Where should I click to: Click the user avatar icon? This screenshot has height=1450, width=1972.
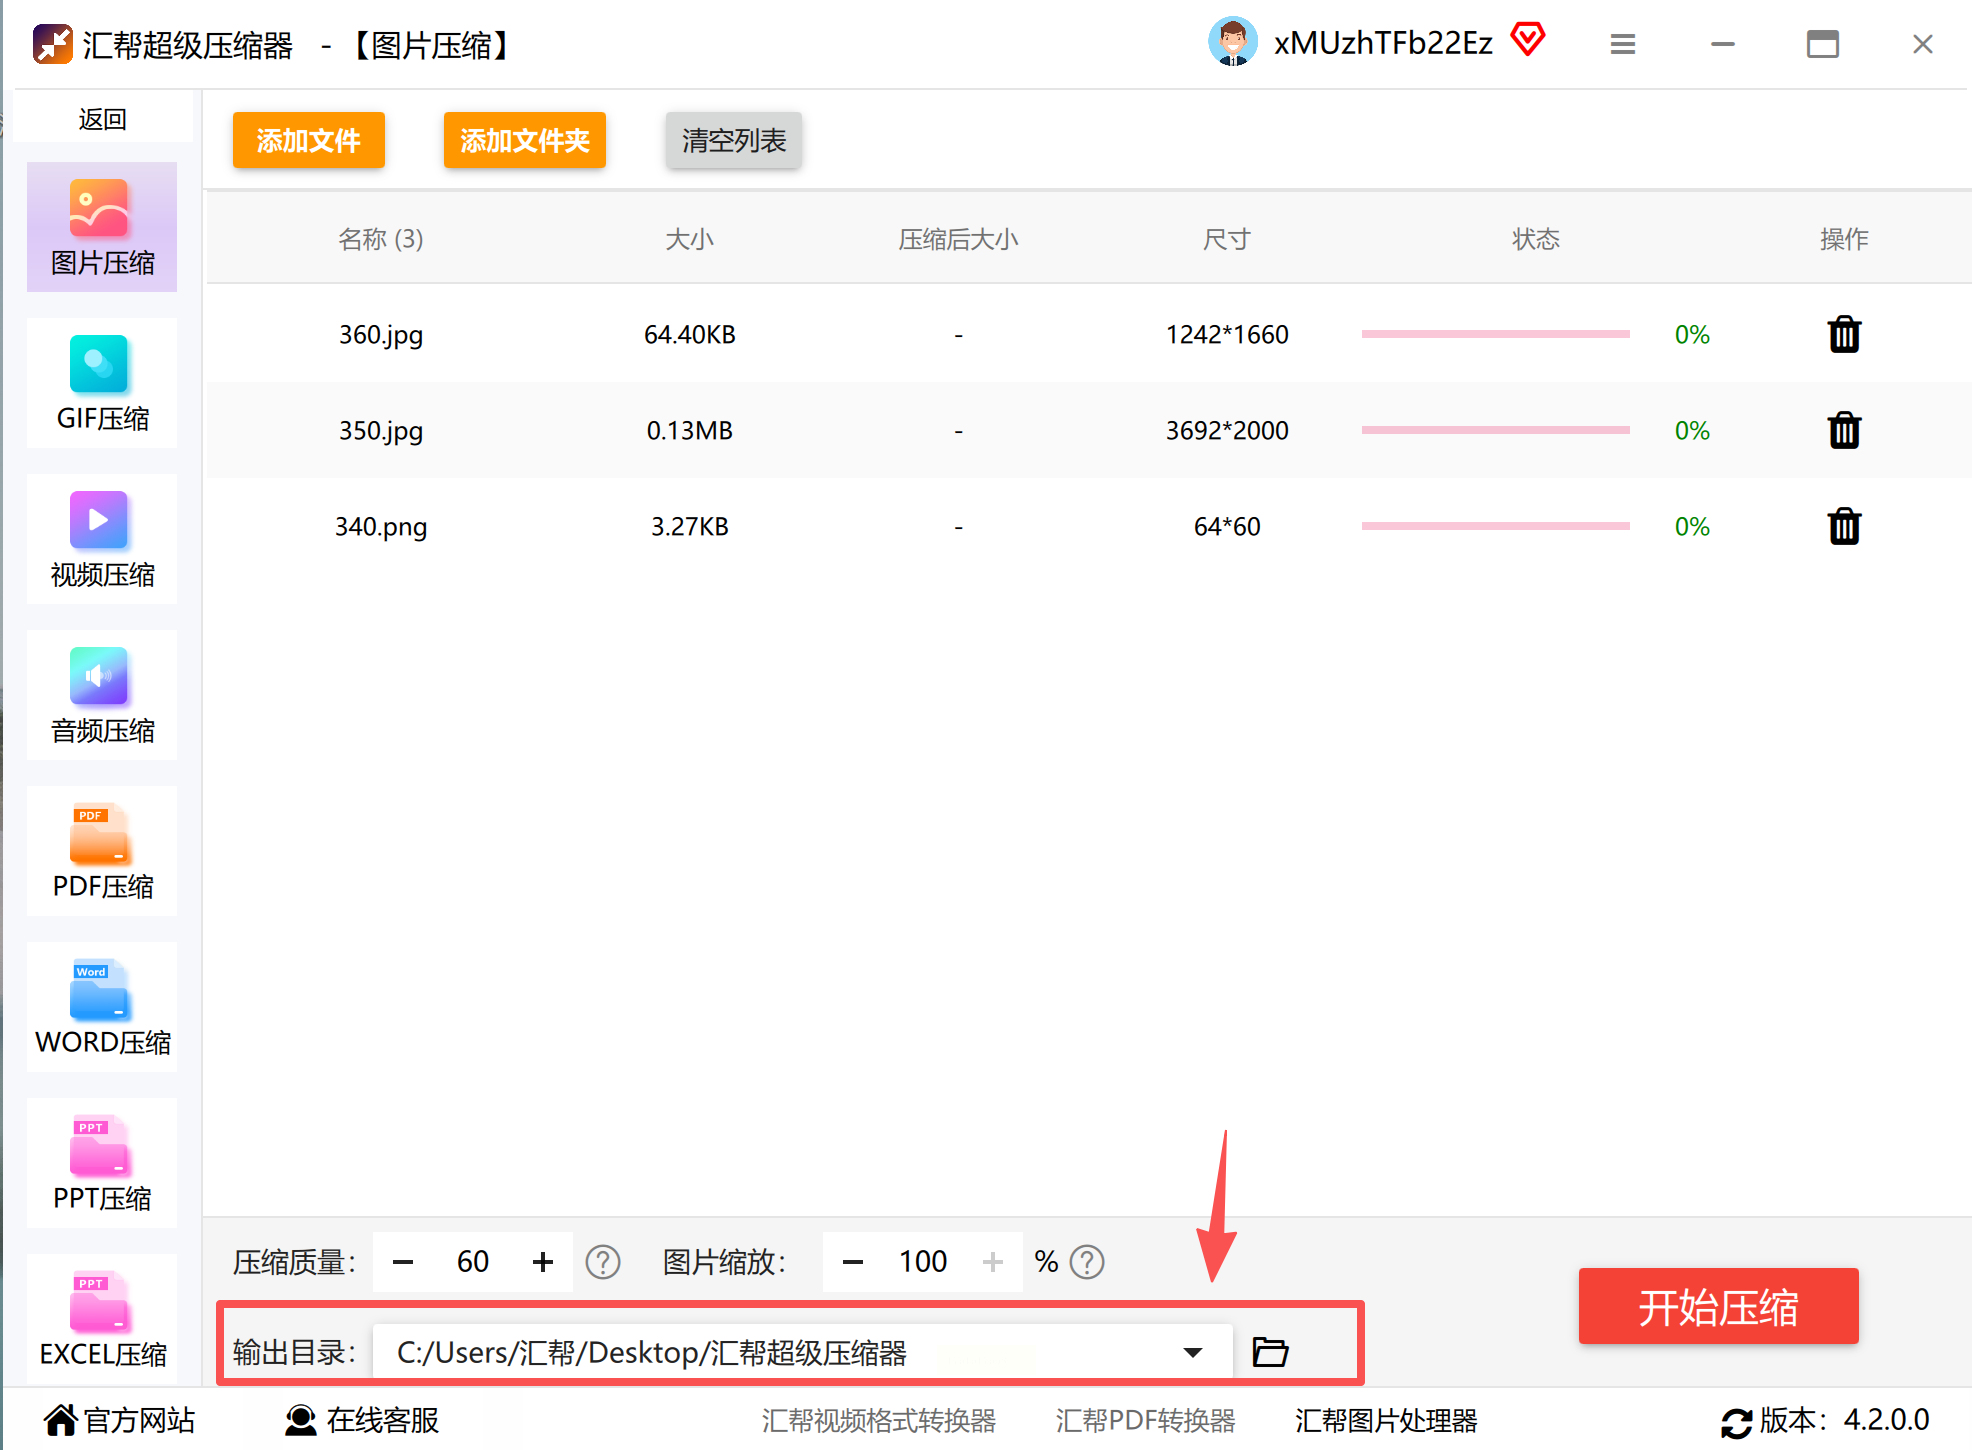(1232, 42)
